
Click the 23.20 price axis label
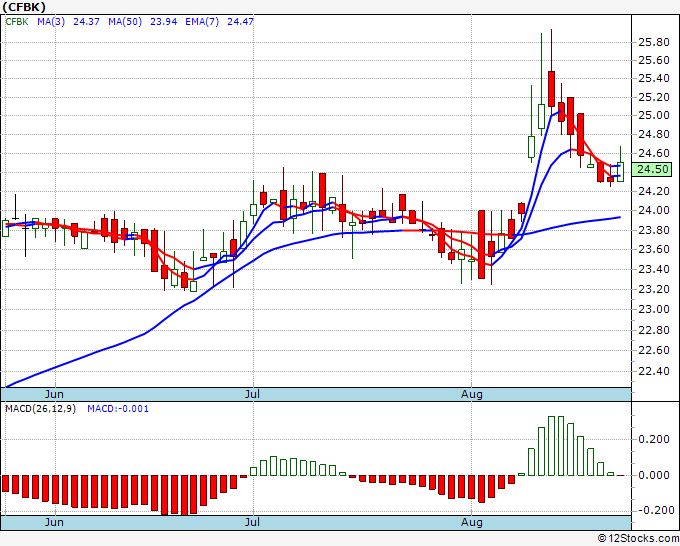click(654, 289)
